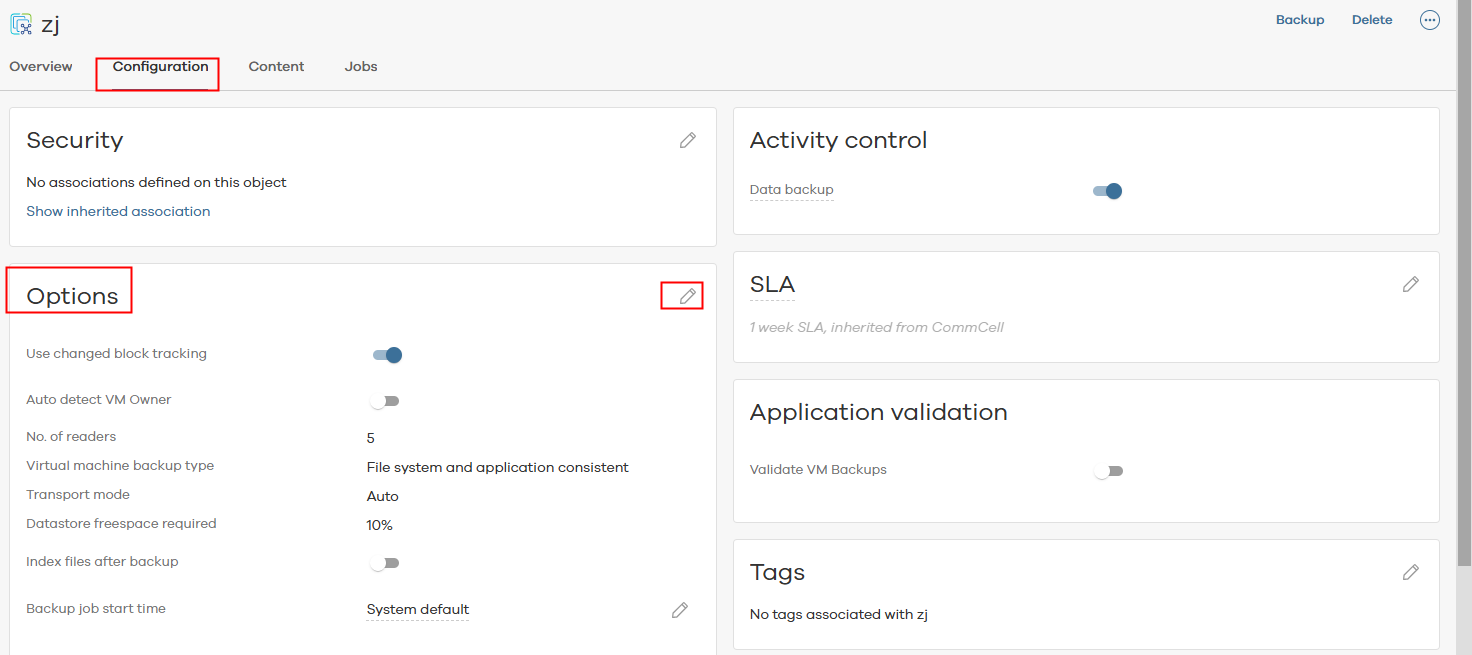Image resolution: width=1472 pixels, height=655 pixels.
Task: Edit Backup job start time pencil
Action: pyautogui.click(x=680, y=610)
